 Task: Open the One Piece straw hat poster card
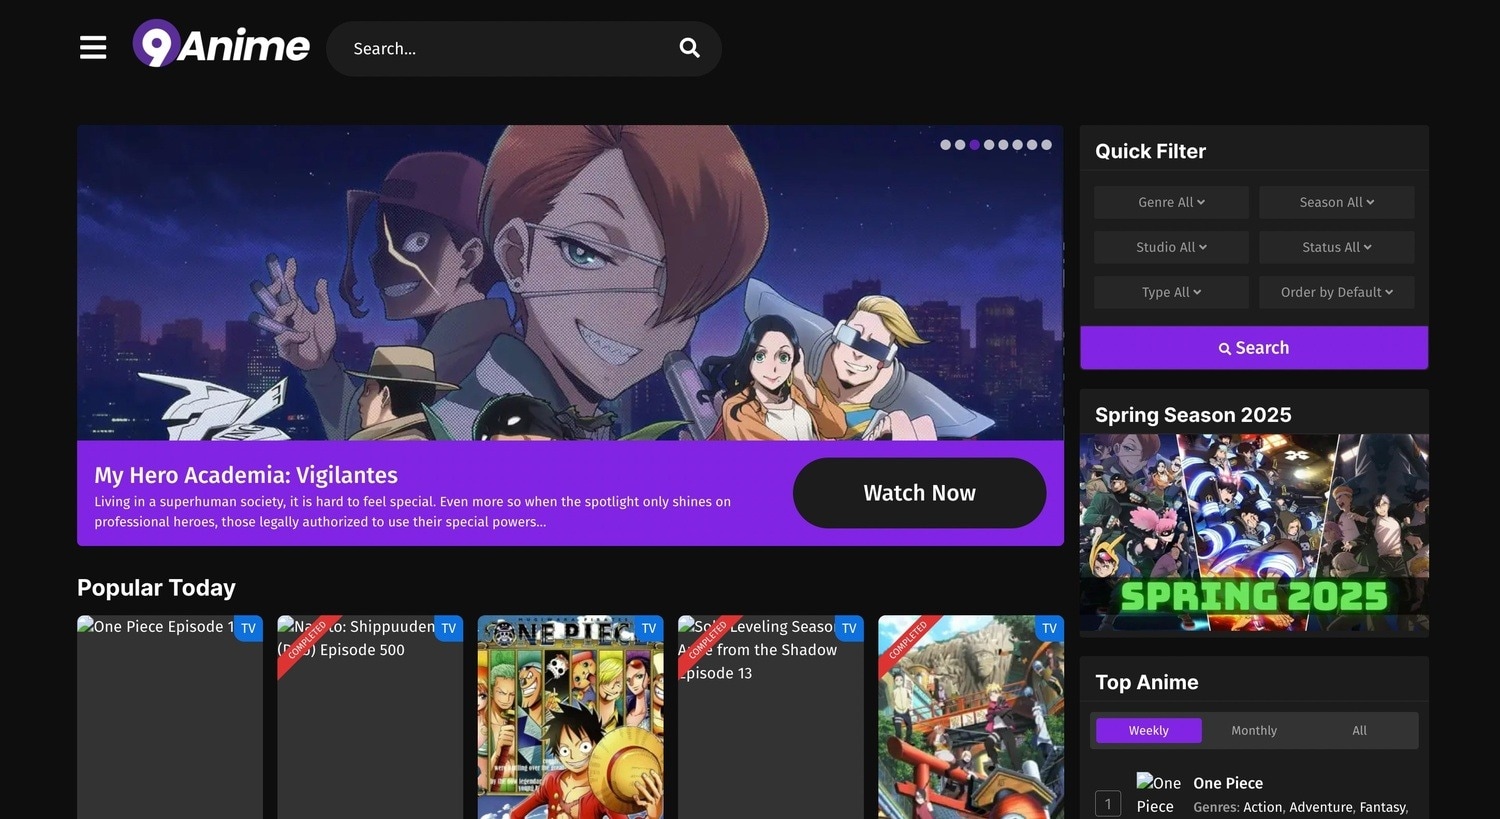570,717
